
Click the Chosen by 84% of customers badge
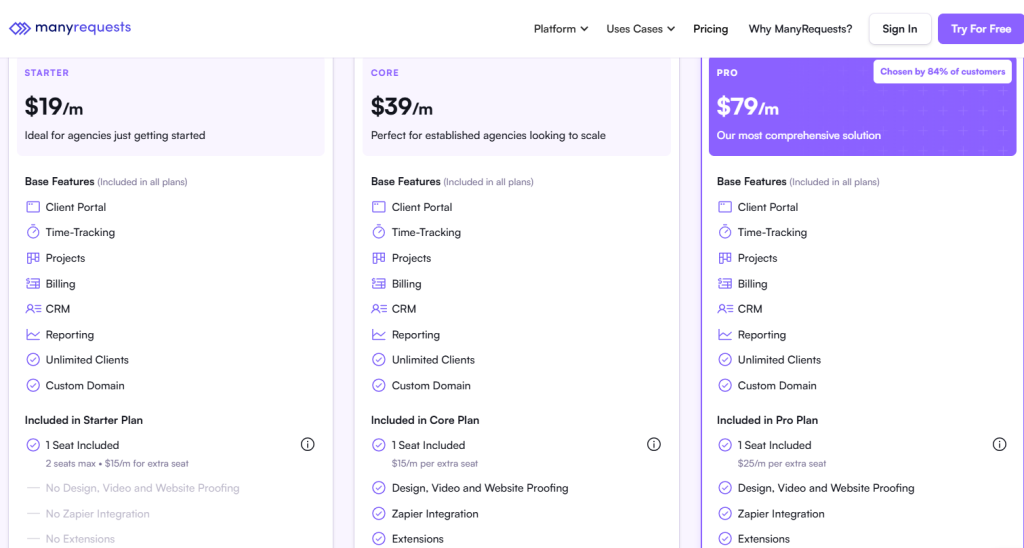click(942, 72)
